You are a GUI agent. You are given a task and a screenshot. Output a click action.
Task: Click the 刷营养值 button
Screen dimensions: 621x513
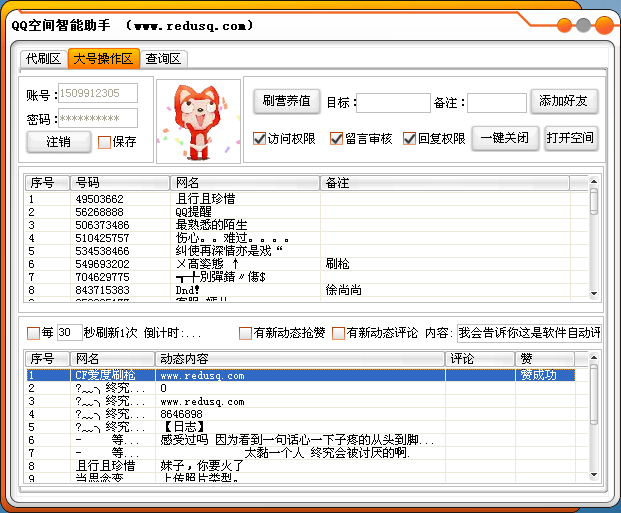click(x=286, y=101)
